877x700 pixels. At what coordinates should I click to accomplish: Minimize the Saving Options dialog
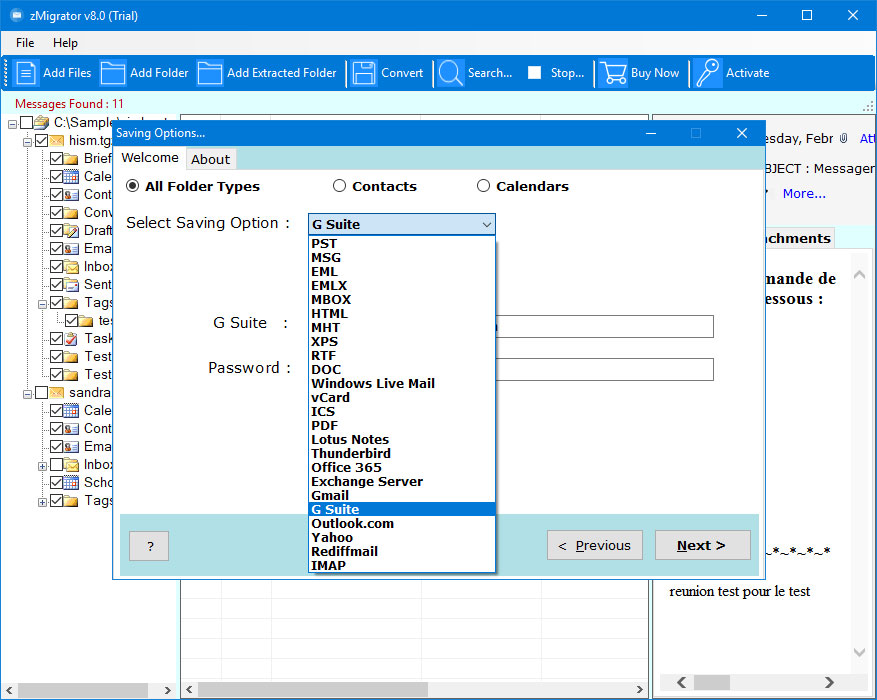click(651, 133)
